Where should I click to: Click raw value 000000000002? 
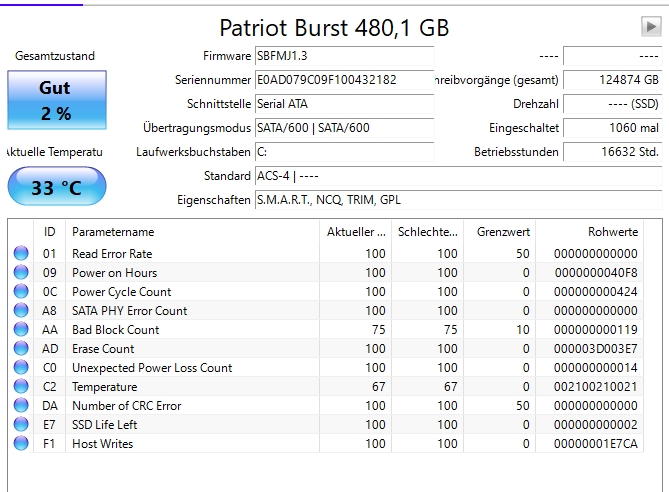(x=596, y=425)
